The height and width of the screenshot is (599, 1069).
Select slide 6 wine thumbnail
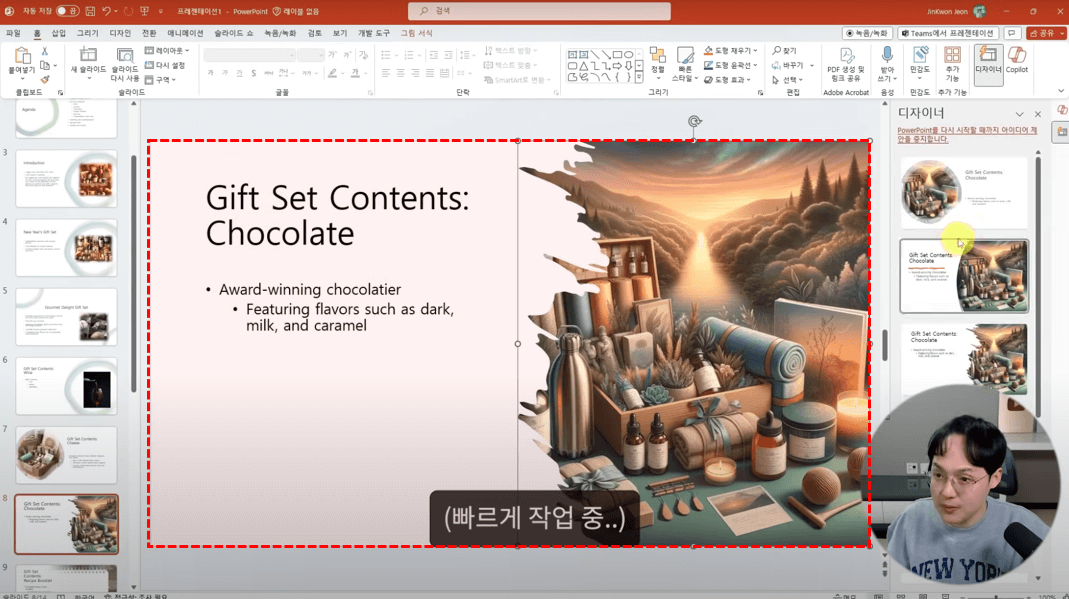[x=66, y=386]
